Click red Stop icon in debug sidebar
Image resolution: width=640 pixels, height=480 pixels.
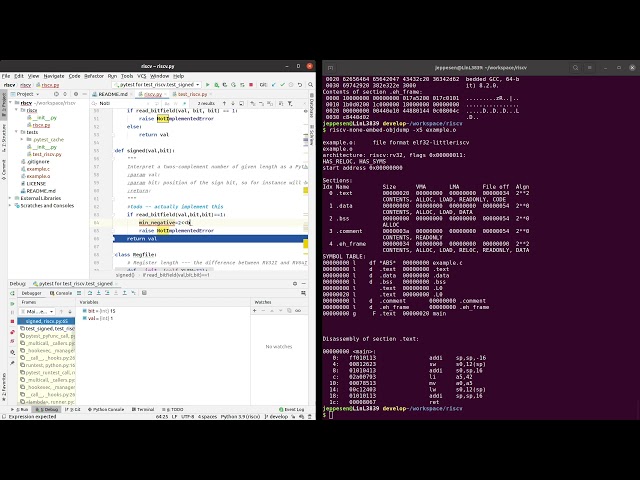point(12,322)
